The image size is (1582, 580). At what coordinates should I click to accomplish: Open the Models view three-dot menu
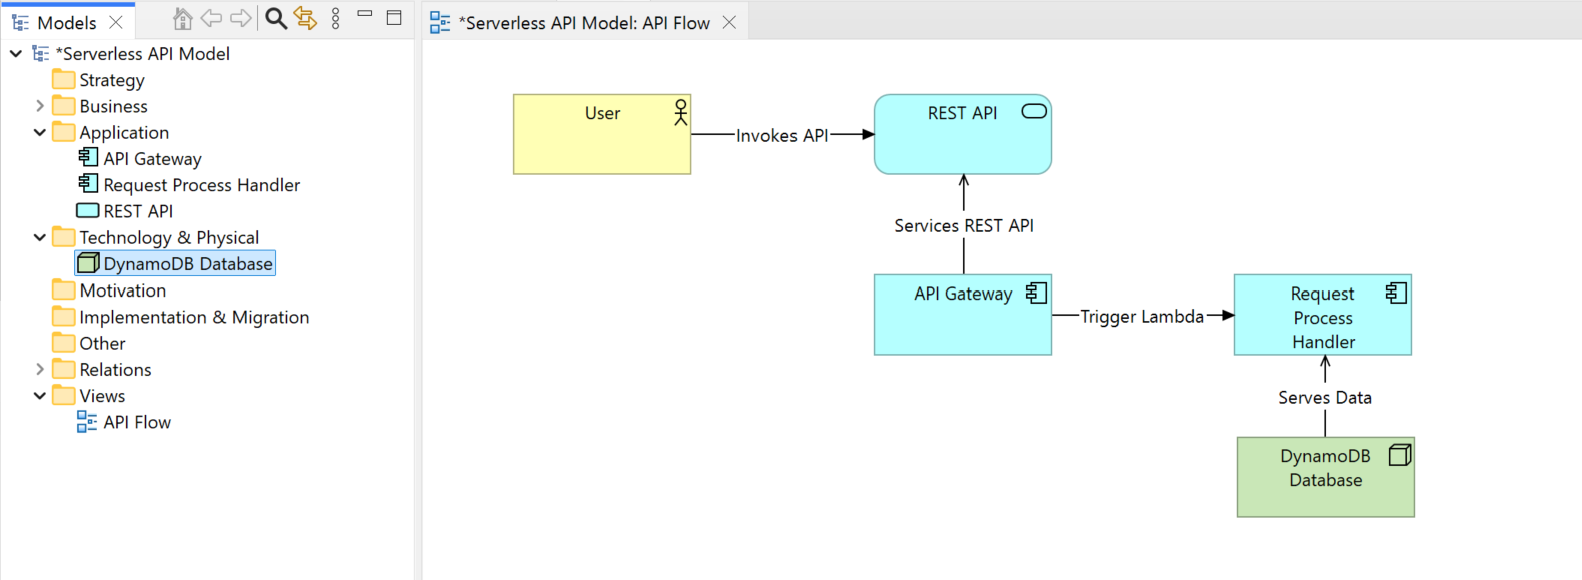tap(336, 18)
